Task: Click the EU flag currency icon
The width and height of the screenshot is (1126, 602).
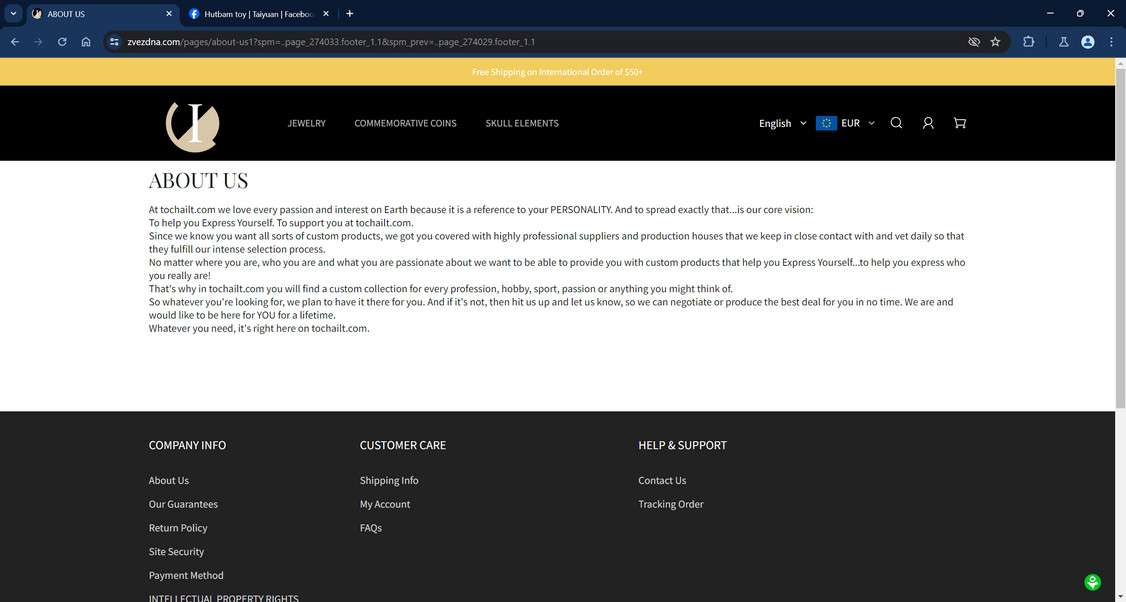Action: (826, 123)
